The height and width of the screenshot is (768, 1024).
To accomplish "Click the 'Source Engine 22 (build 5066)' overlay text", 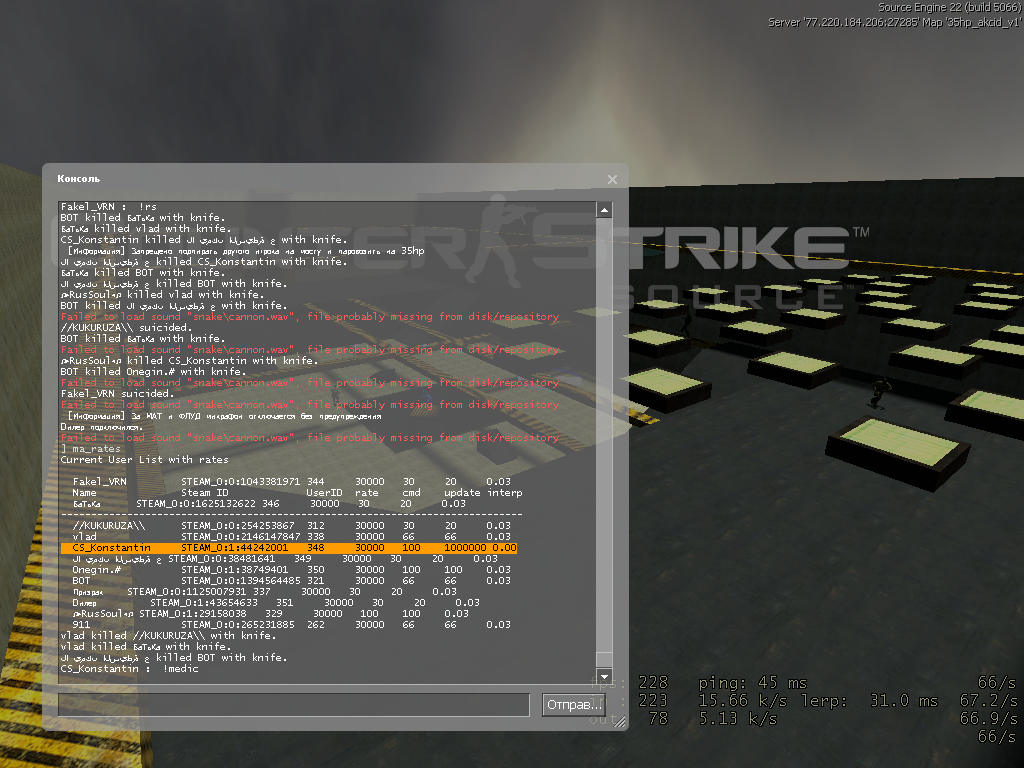I will tap(950, 7).
